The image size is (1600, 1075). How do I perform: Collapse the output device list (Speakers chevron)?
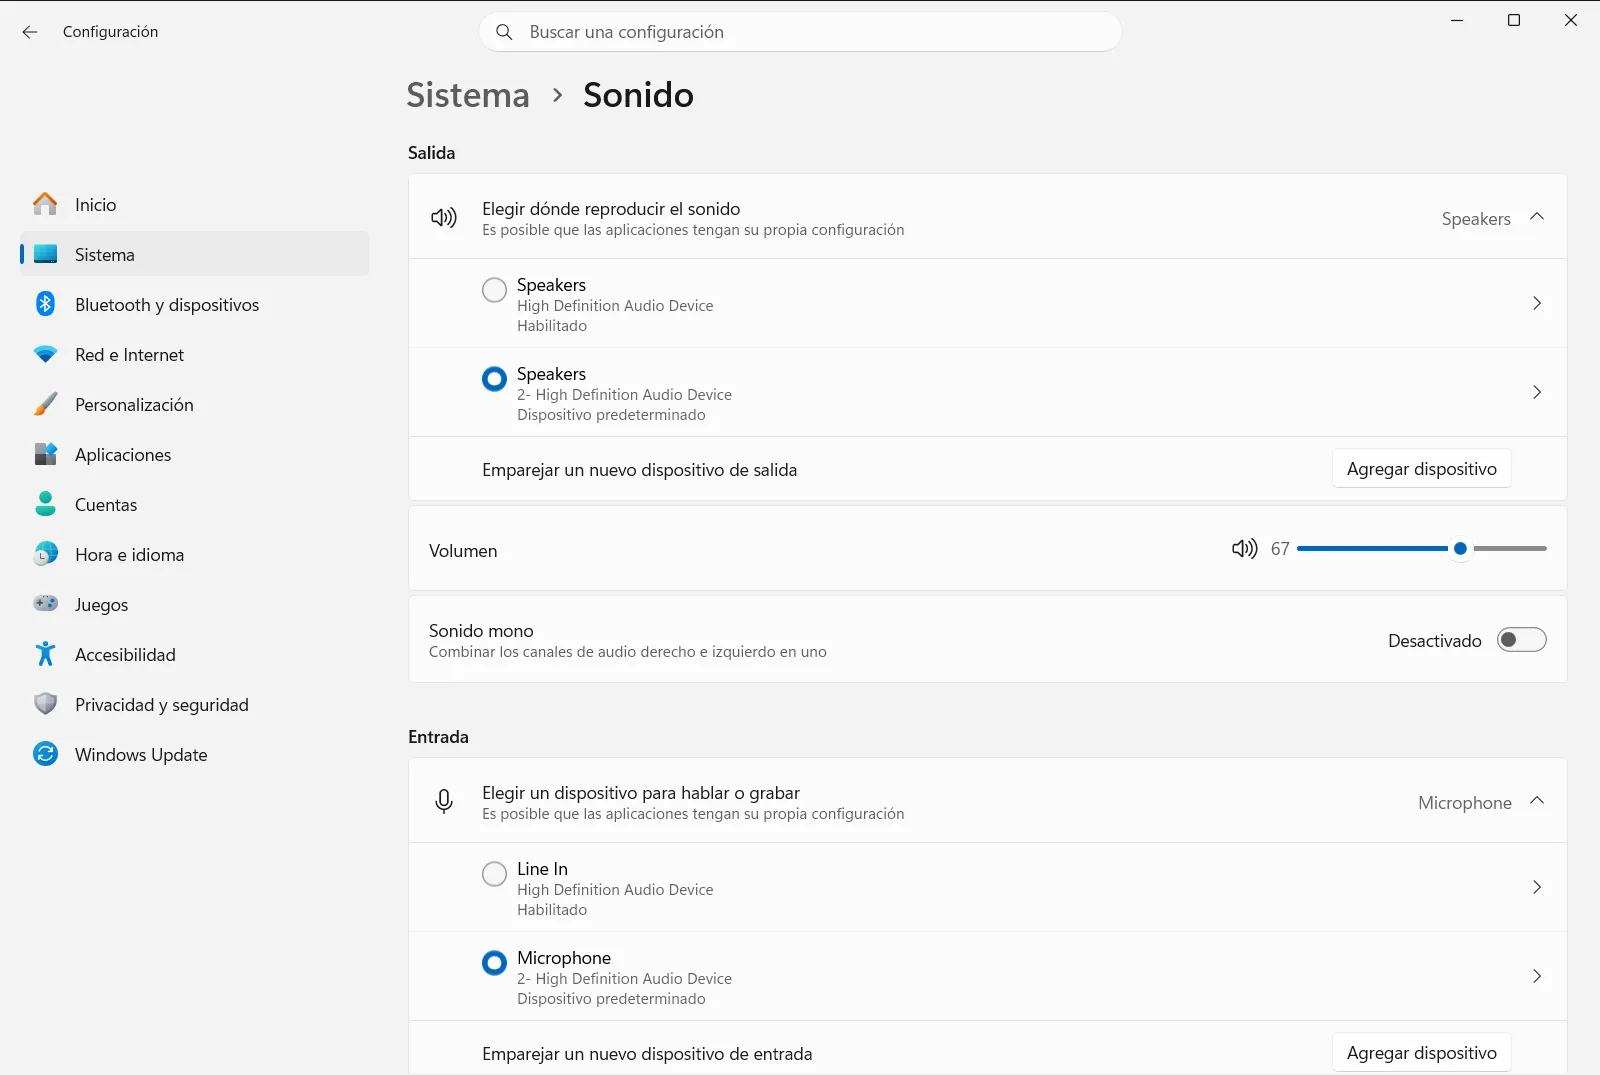pos(1537,217)
